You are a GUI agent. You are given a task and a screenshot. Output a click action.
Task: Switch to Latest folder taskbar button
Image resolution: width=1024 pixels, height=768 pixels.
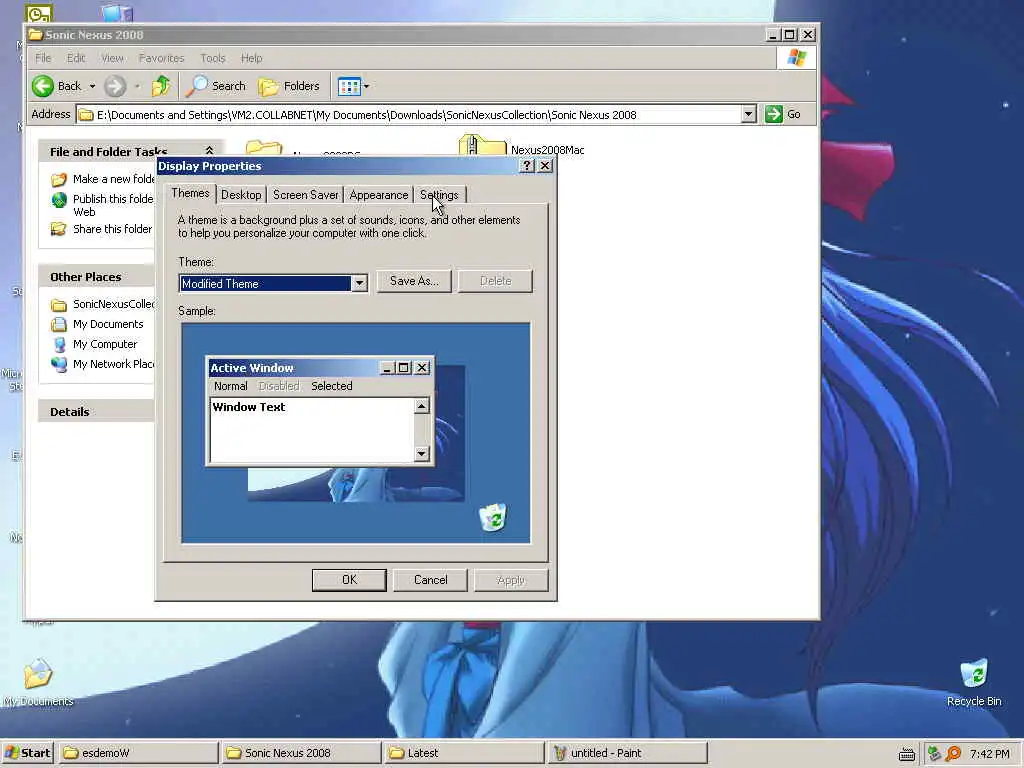point(464,753)
